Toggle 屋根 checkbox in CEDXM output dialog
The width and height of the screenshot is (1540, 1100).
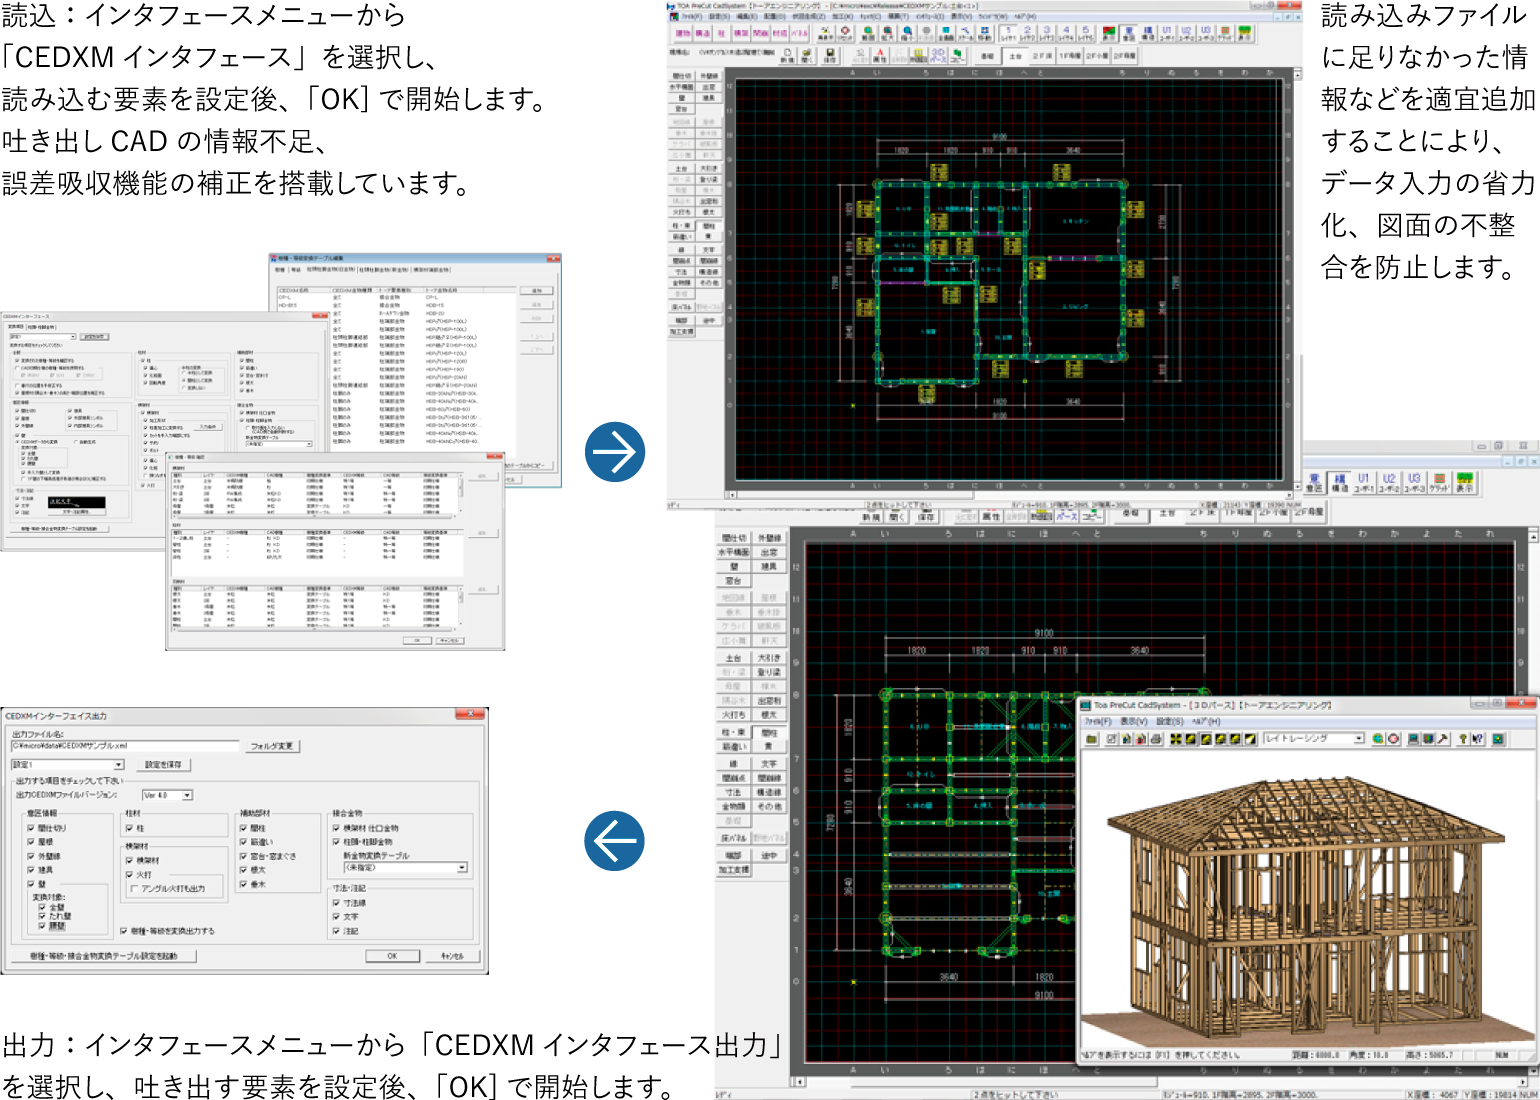pos(31,842)
